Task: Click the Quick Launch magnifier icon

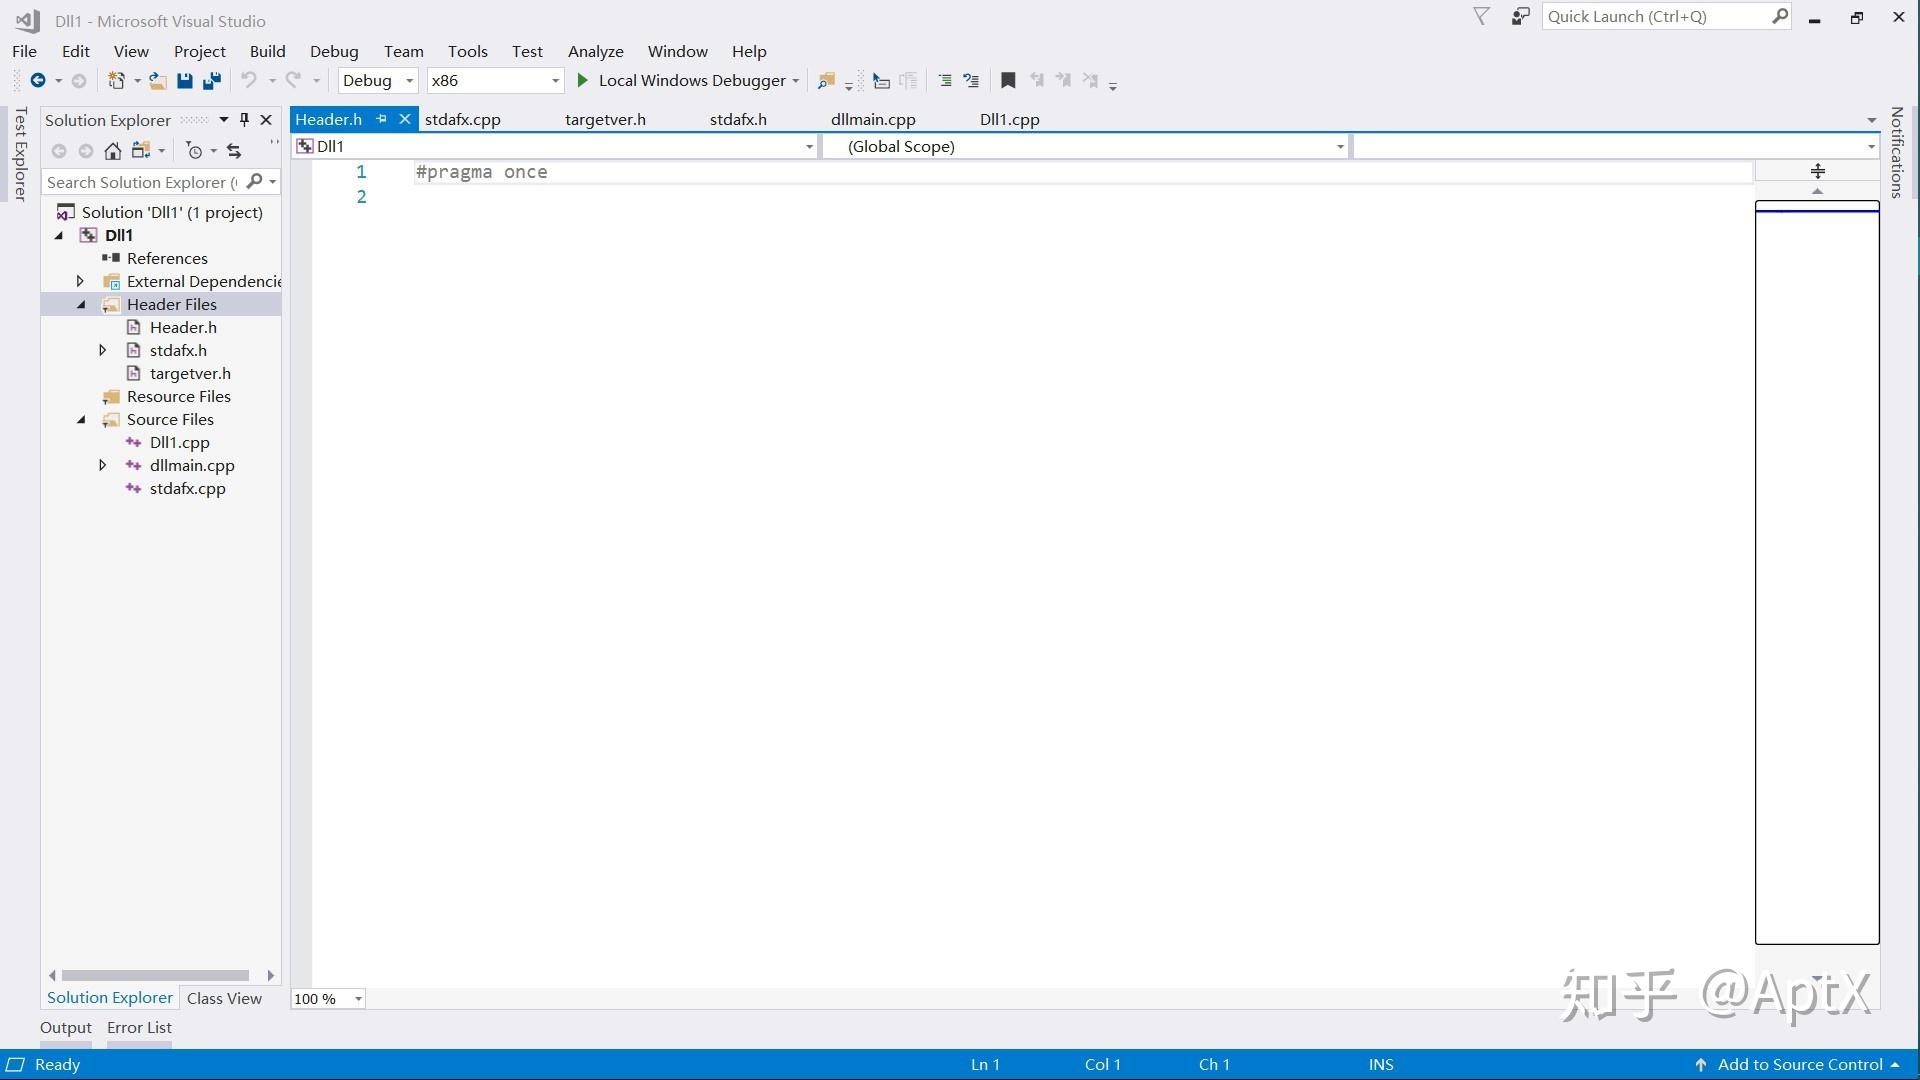Action: [1780, 16]
